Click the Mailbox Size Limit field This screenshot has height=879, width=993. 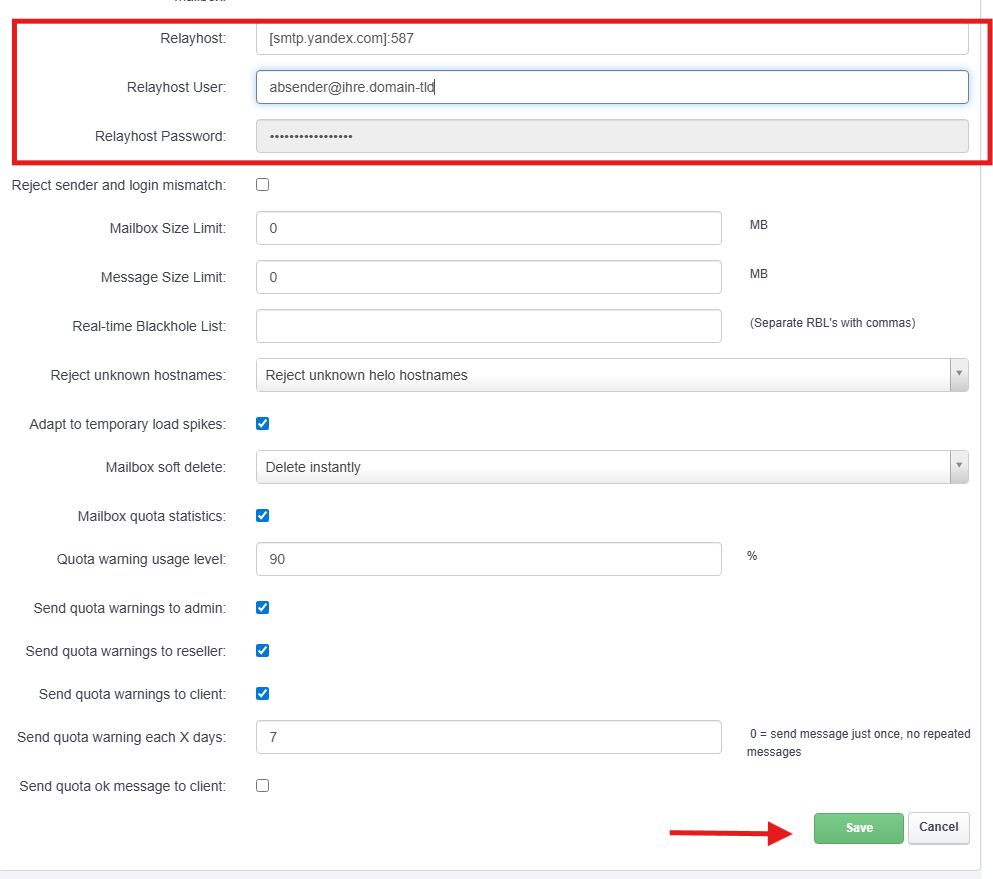tap(488, 228)
